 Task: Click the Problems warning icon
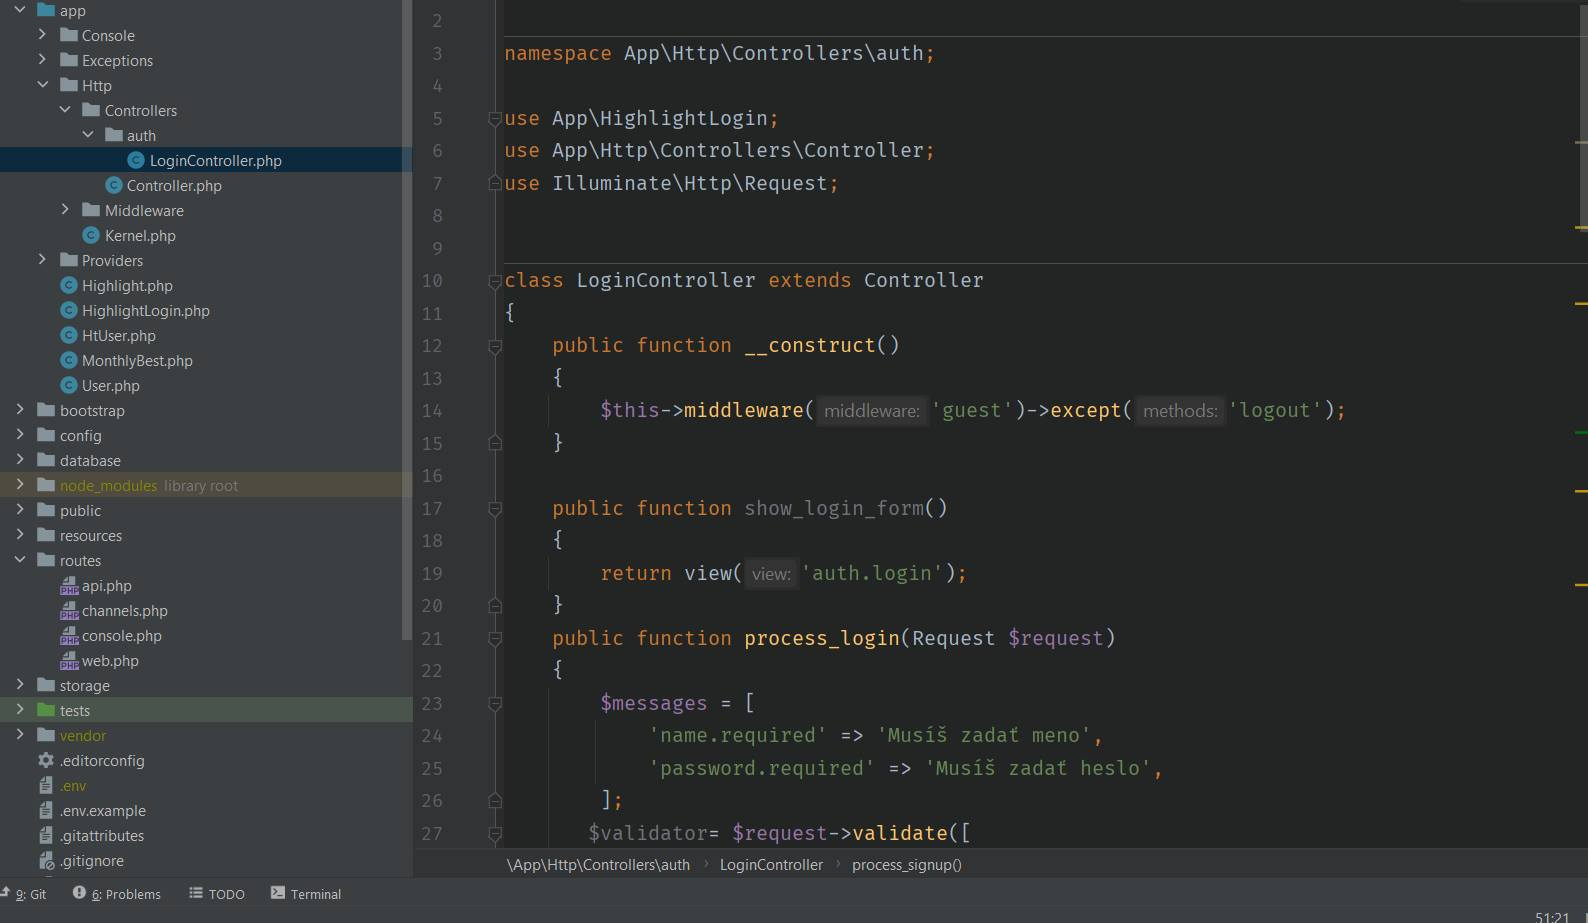pos(79,893)
